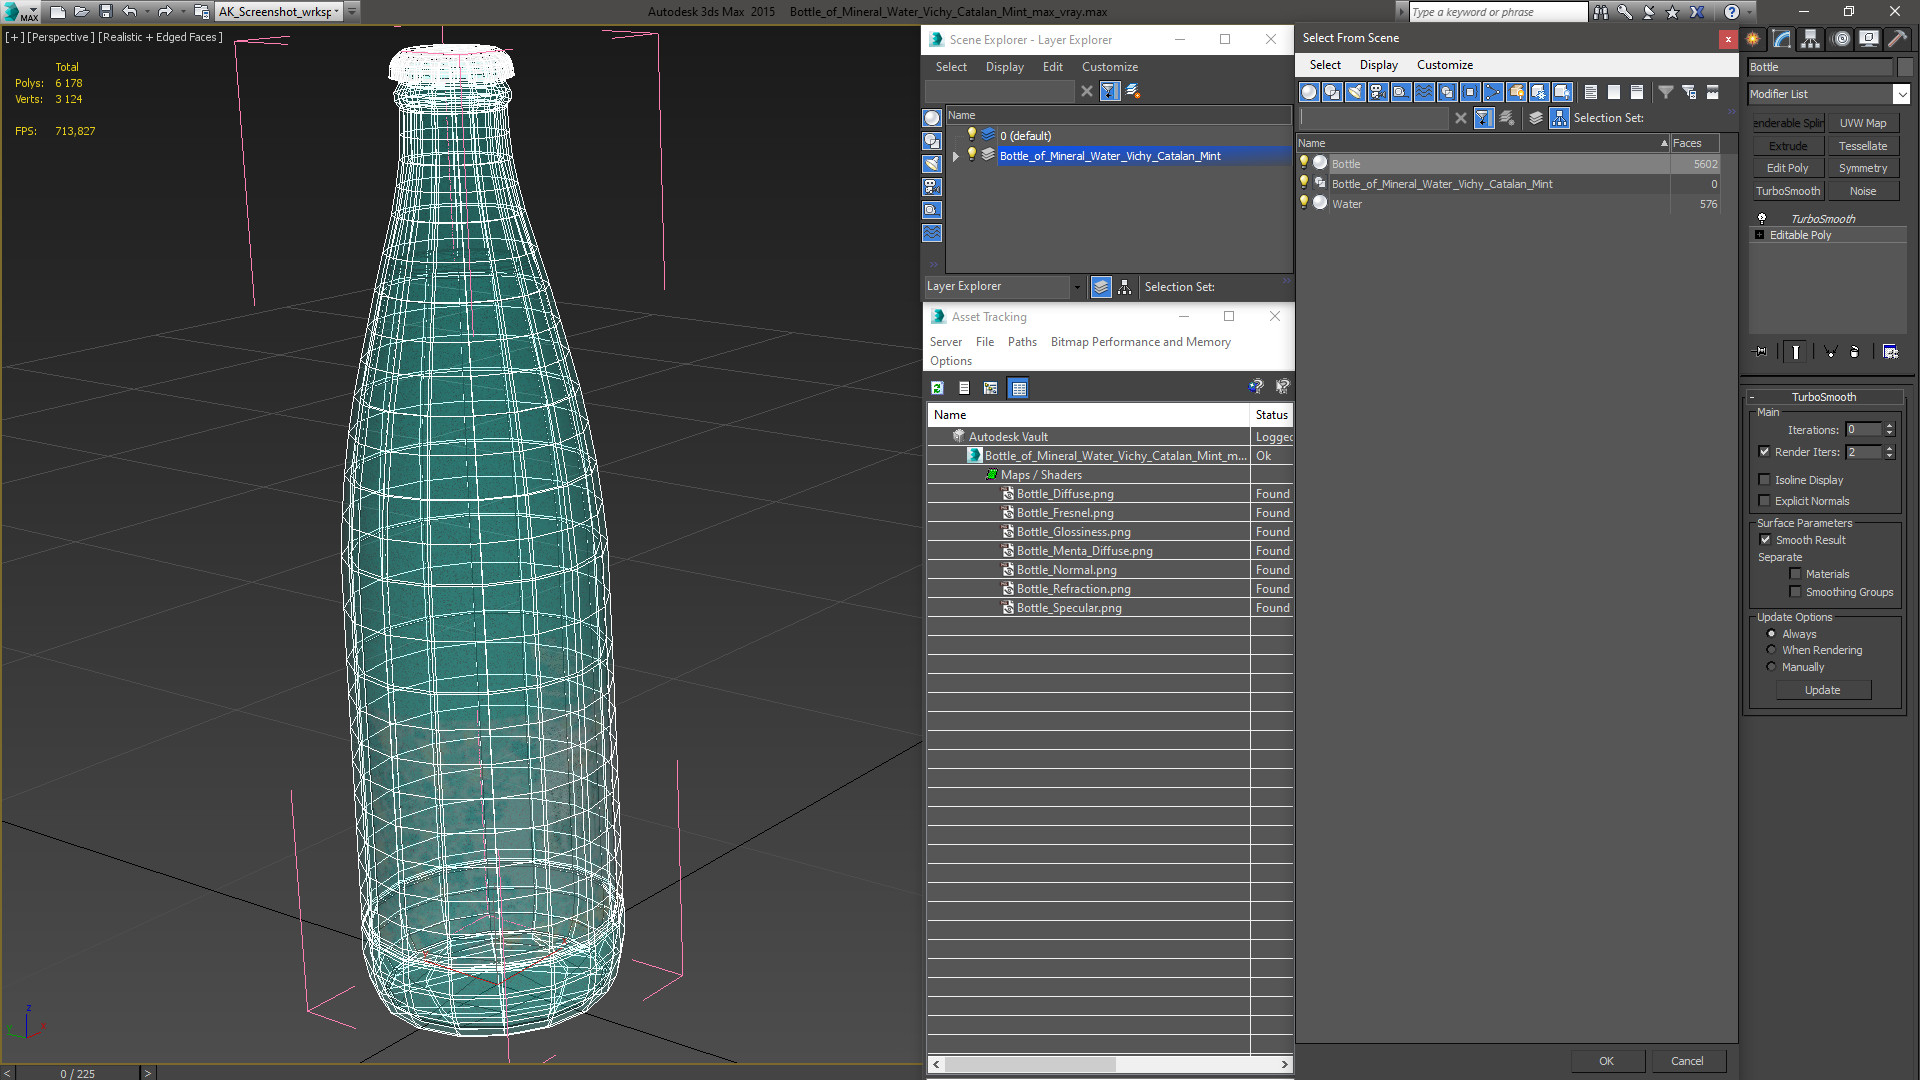Toggle Display Bone Objects filter in Select From Scene
The image size is (1920, 1080).
click(x=1493, y=92)
